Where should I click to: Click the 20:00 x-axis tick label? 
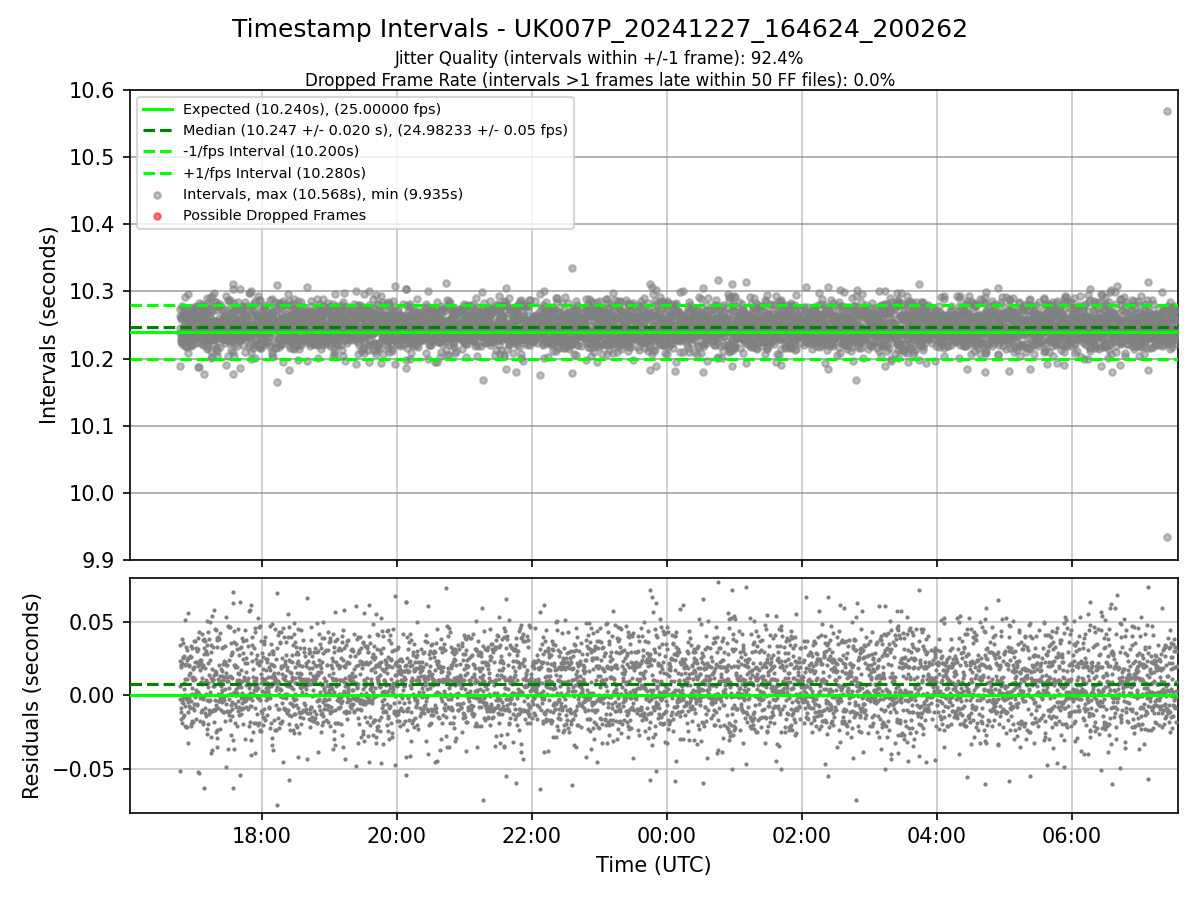click(x=397, y=834)
